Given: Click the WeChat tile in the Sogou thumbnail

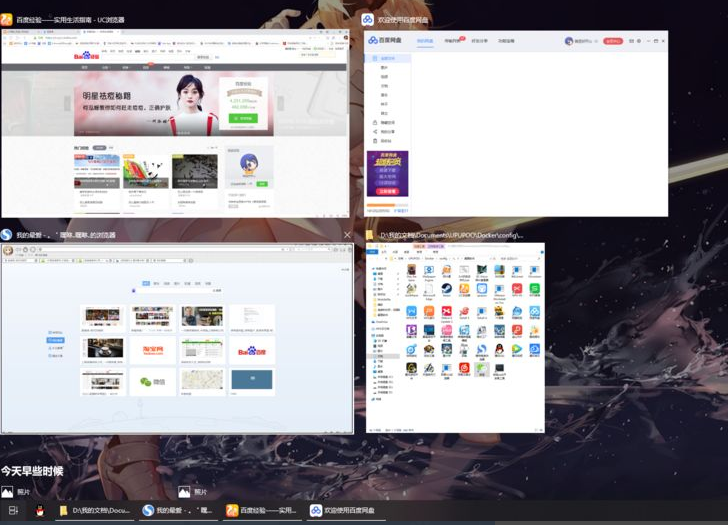Looking at the screenshot, I should pos(153,381).
